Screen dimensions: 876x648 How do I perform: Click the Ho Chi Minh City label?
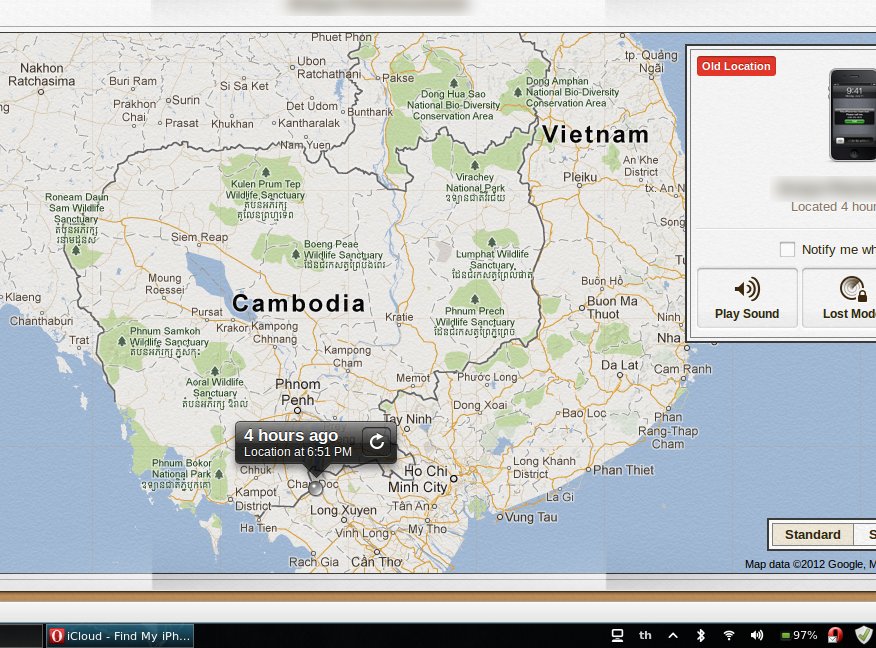pos(418,479)
